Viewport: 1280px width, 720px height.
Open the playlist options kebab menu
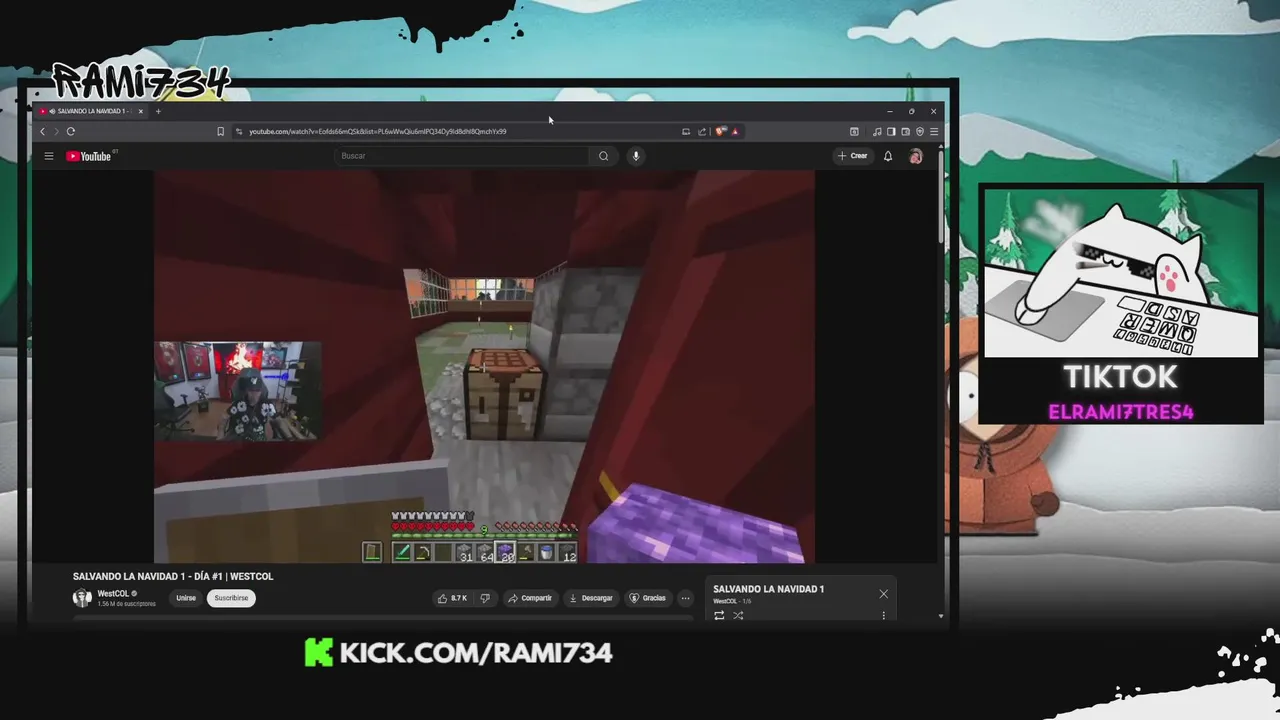click(x=883, y=615)
